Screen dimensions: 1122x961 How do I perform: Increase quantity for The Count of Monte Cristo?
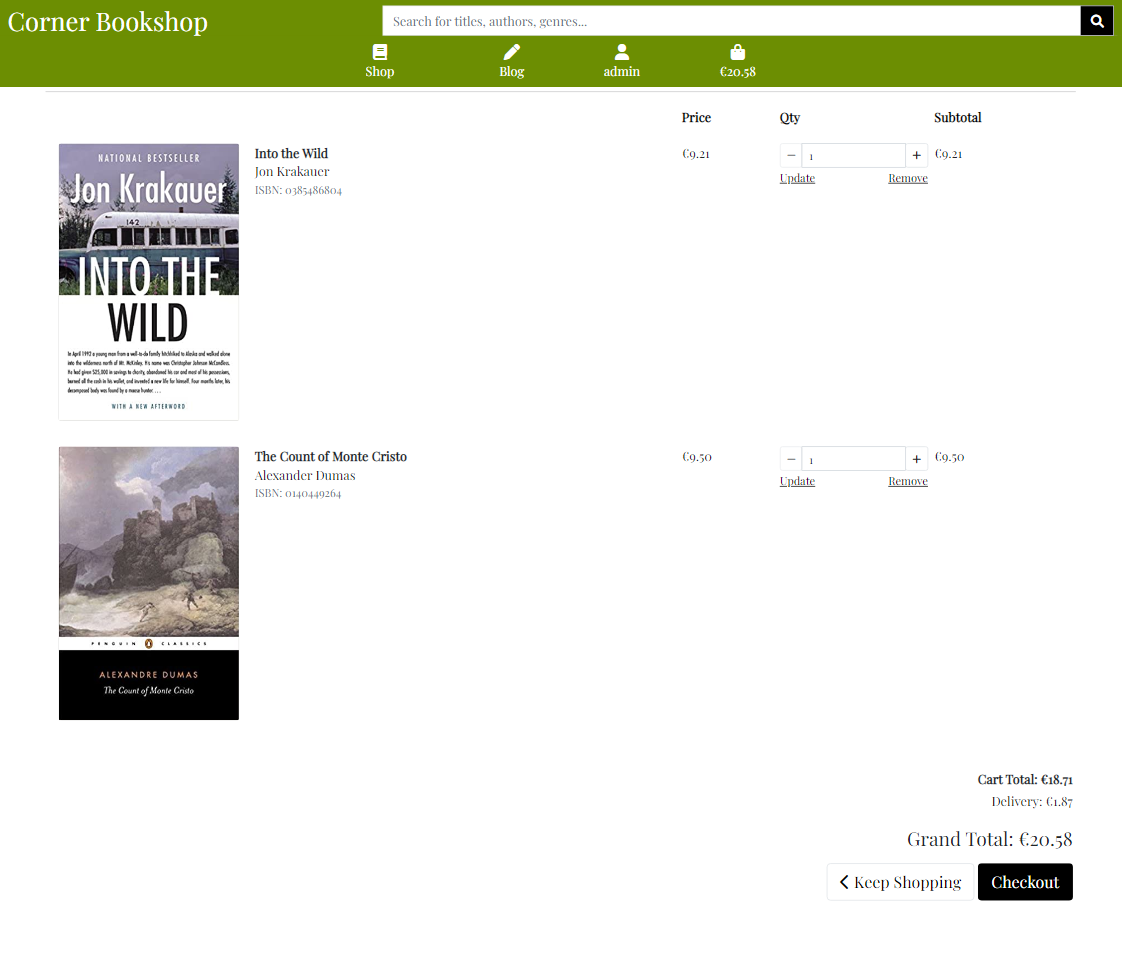(x=917, y=459)
